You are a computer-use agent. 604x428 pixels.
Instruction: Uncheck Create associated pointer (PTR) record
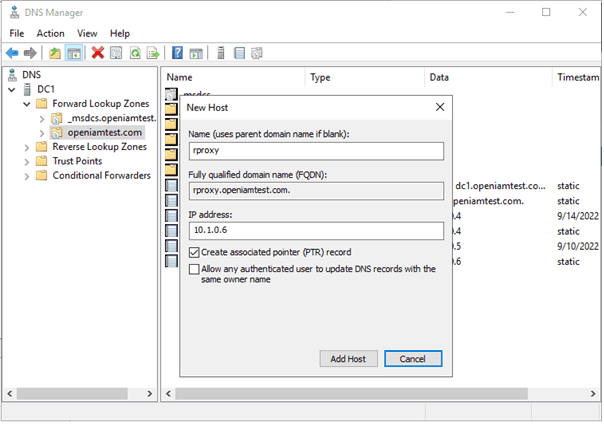[195, 252]
